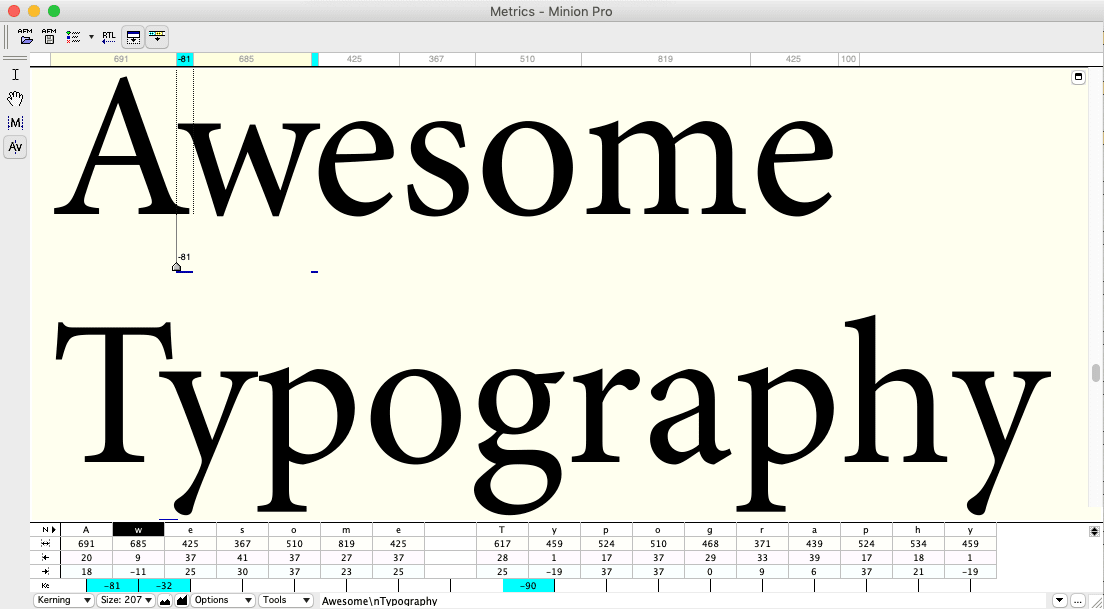Open the Tools menu
The width and height of the screenshot is (1104, 609).
[285, 601]
